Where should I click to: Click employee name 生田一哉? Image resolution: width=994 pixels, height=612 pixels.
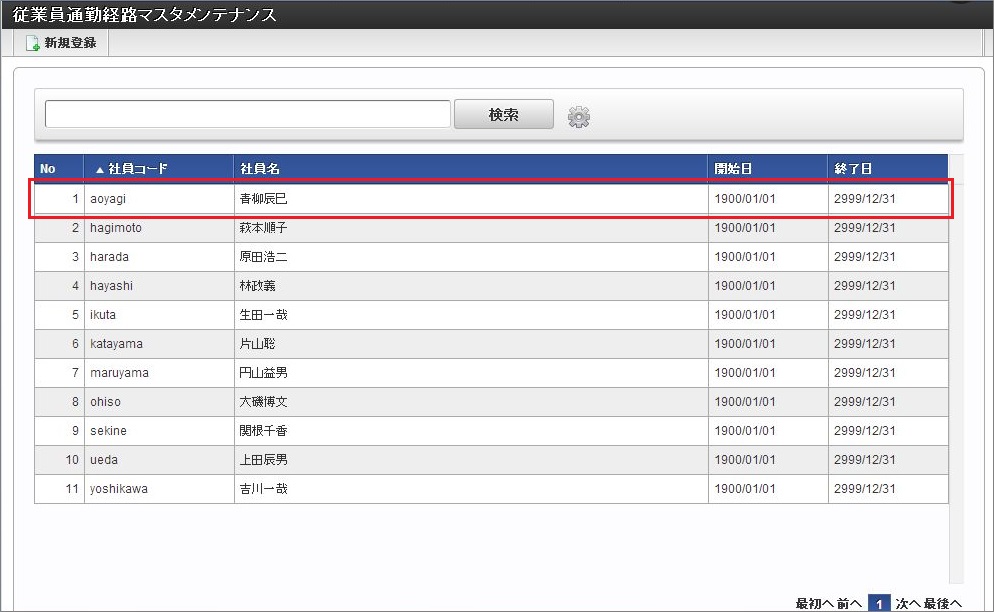[263, 315]
